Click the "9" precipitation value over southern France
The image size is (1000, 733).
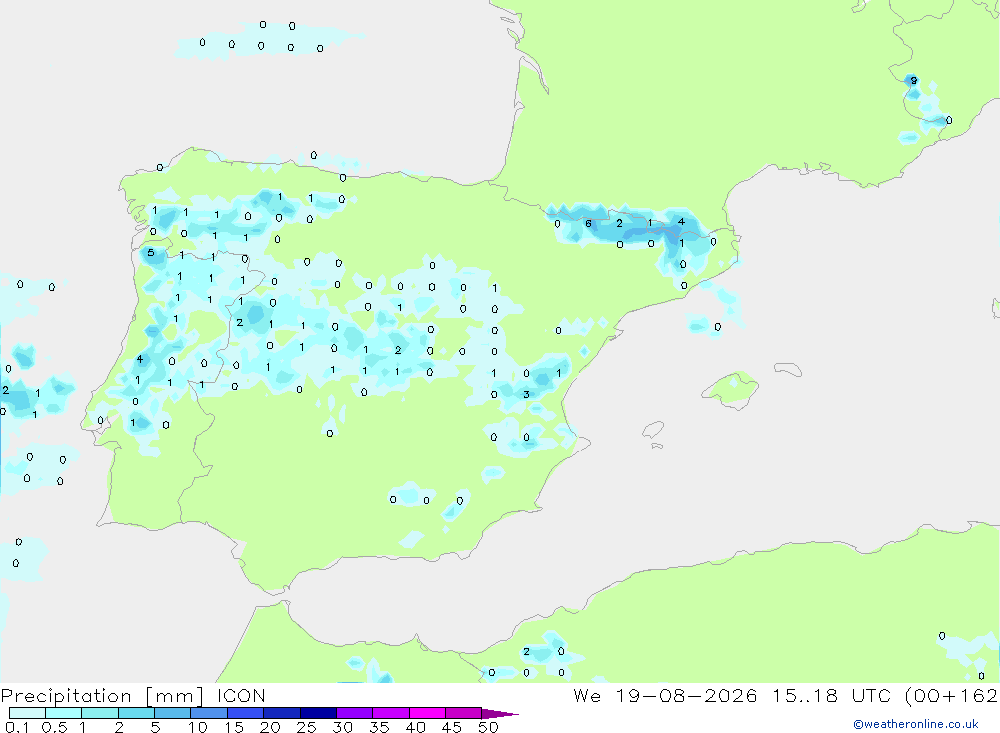coord(914,80)
